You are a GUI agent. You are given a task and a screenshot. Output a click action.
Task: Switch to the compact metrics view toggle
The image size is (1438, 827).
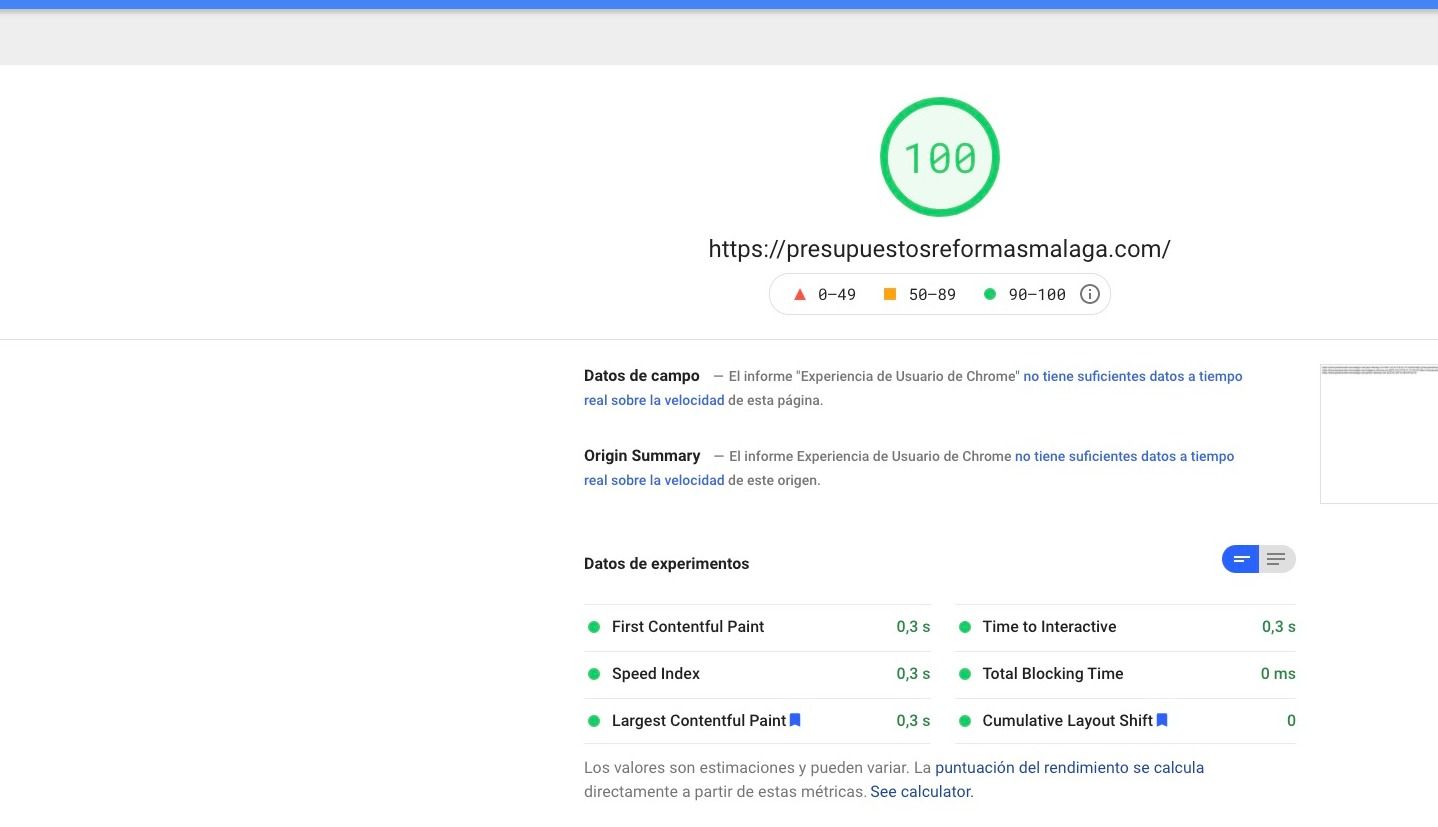(x=1241, y=559)
